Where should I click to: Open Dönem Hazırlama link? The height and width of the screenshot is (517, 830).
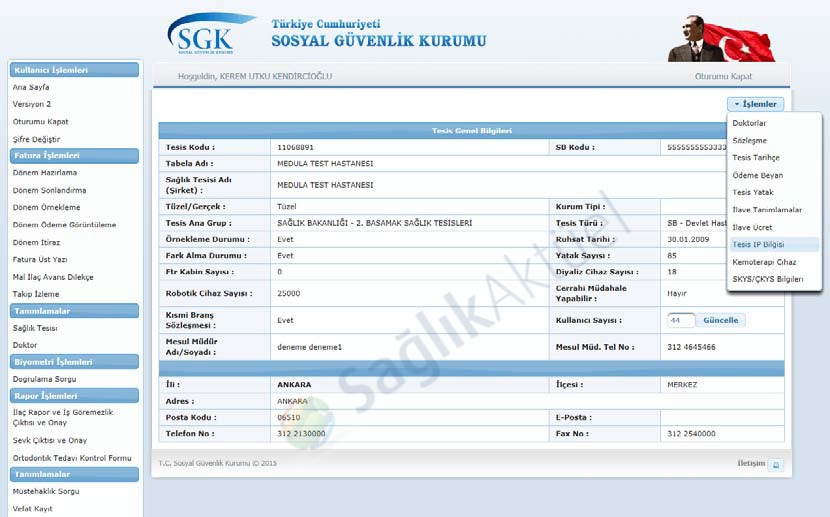pos(44,172)
